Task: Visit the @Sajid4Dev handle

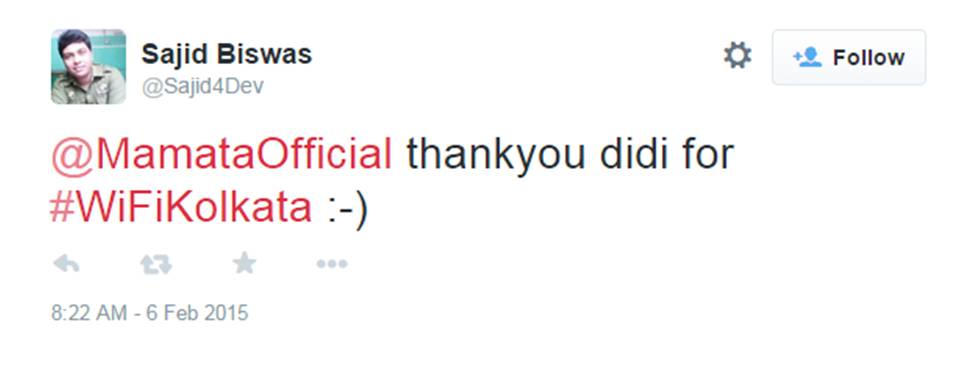Action: click(202, 87)
